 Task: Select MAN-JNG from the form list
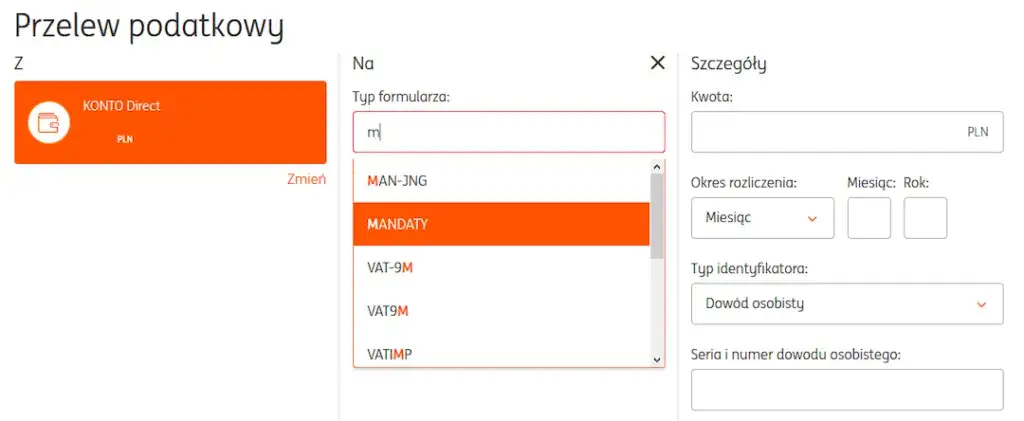500,181
